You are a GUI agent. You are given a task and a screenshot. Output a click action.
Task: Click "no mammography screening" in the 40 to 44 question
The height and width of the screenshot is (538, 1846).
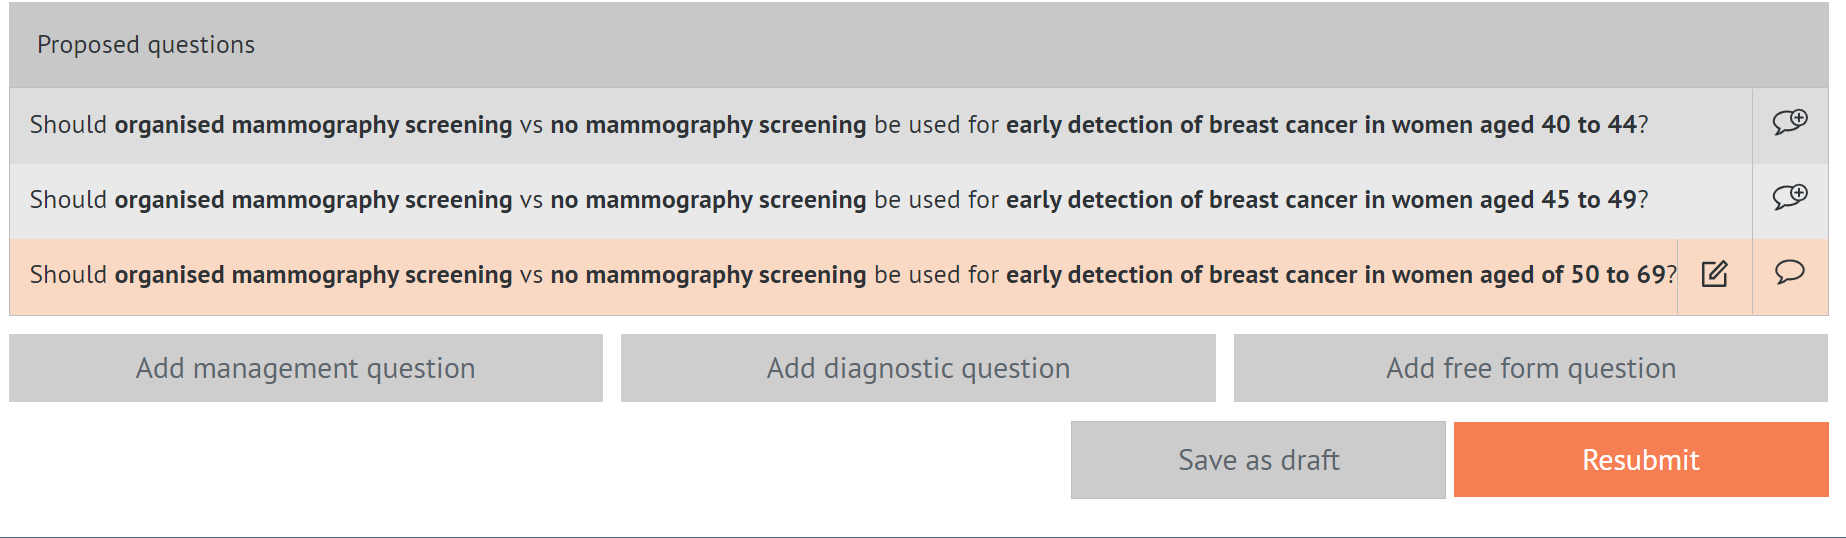click(708, 125)
